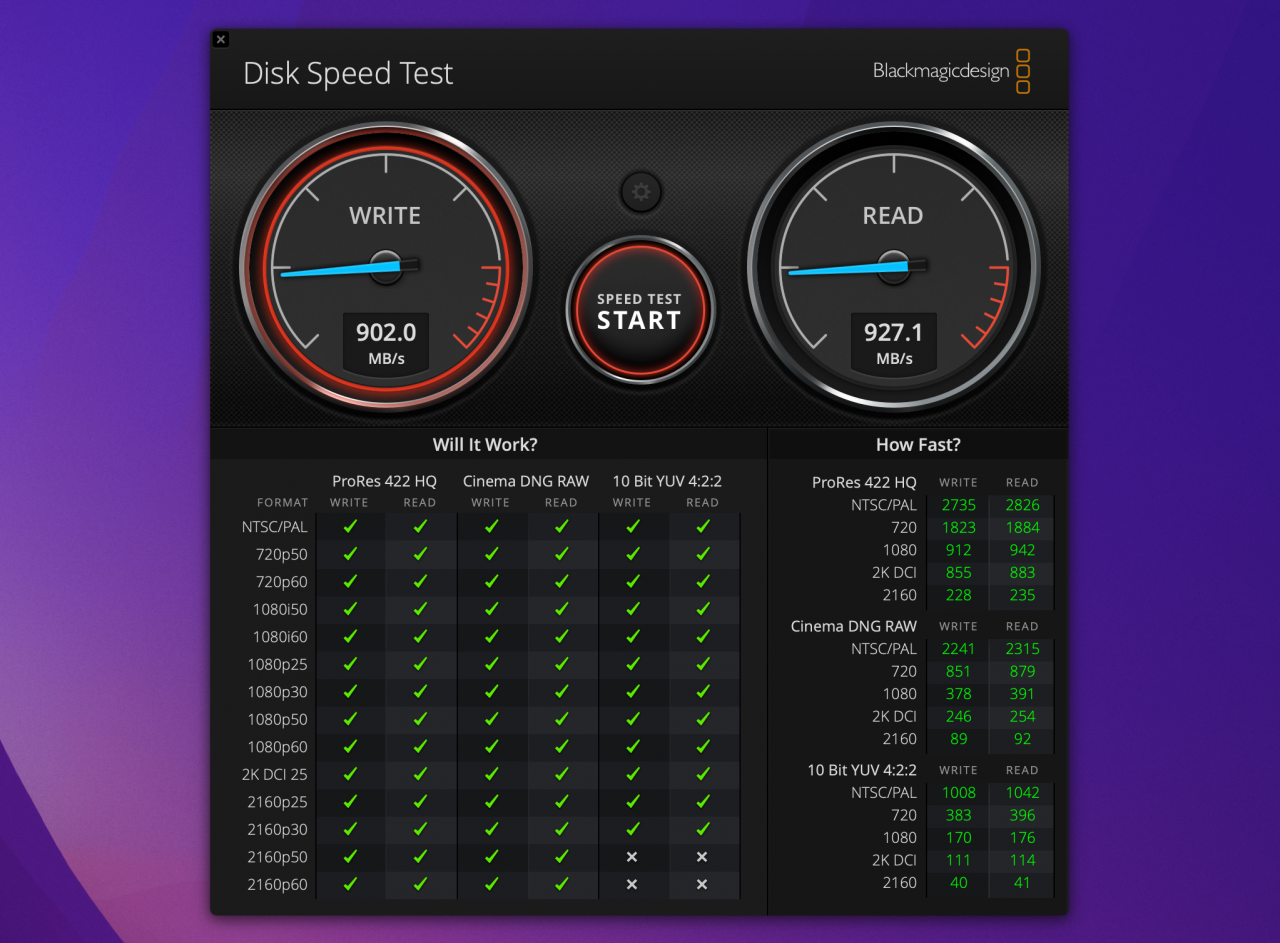
Task: Click the 170 10 Bit YUV 1080 write value
Action: pyautogui.click(x=958, y=838)
